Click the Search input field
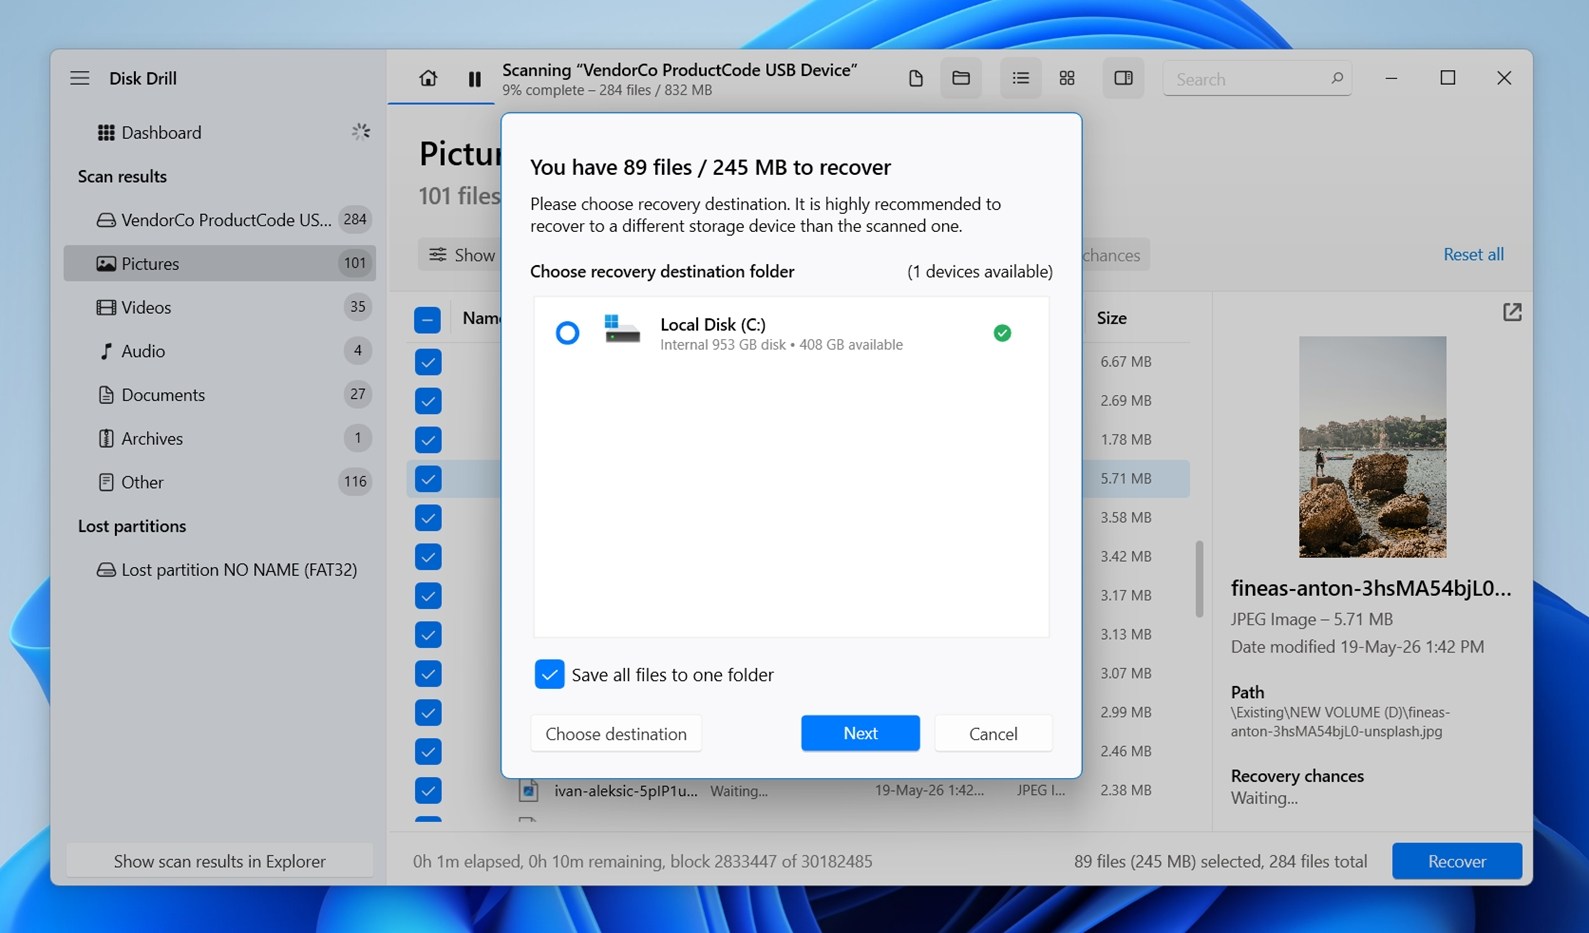Image resolution: width=1589 pixels, height=933 pixels. pyautogui.click(x=1257, y=79)
